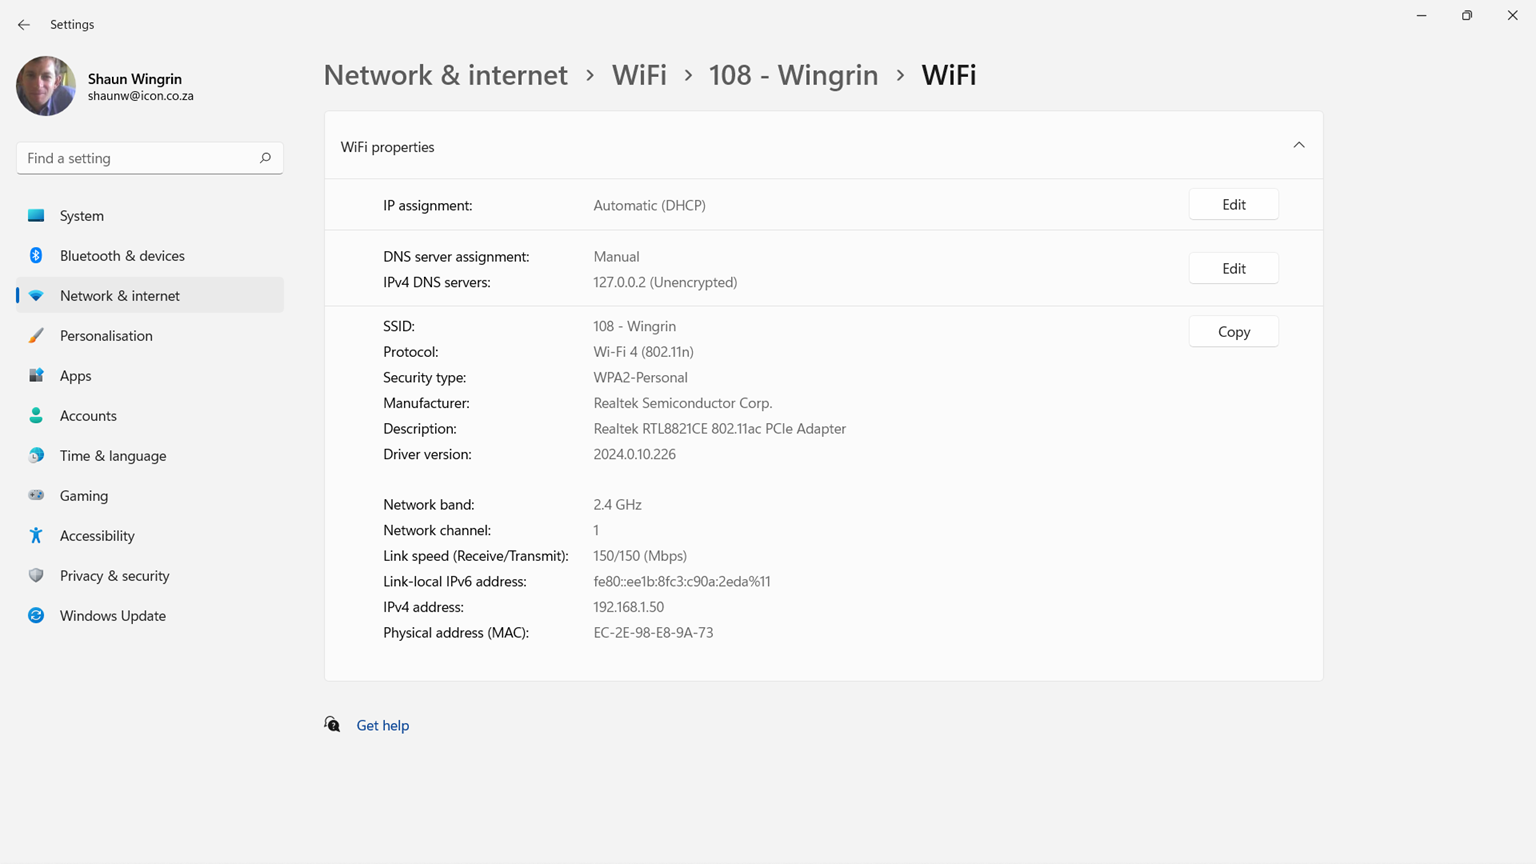The width and height of the screenshot is (1536, 864).
Task: Click the 2.4 GHz network band value
Action: (x=618, y=505)
